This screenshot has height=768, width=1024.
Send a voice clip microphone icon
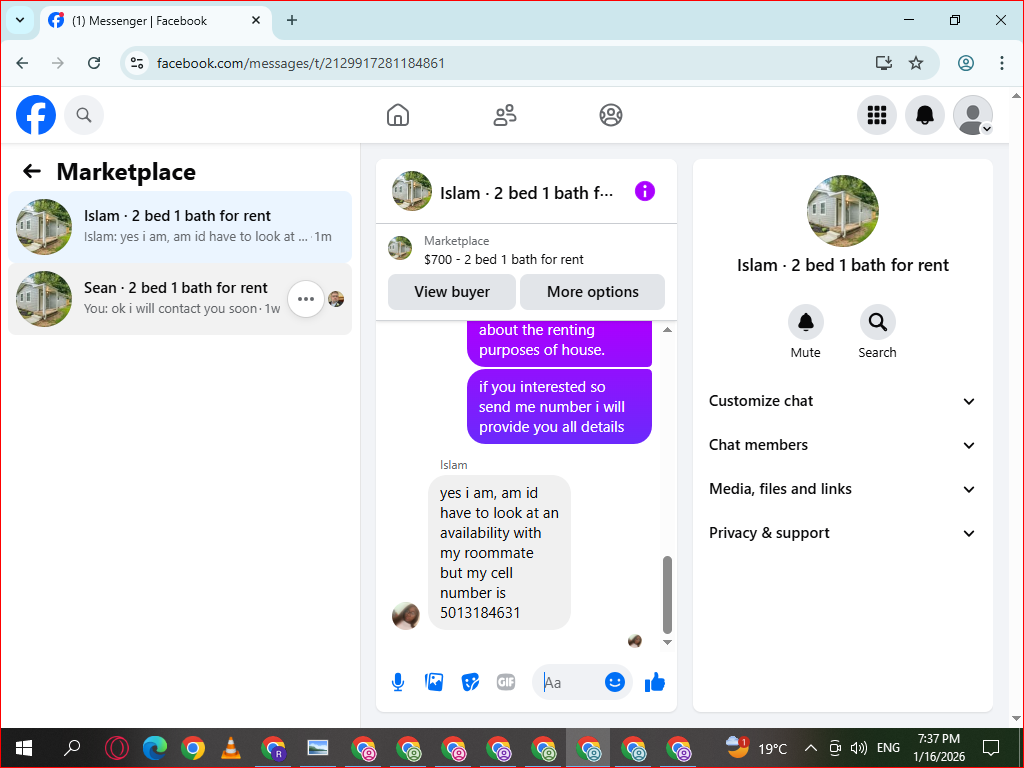tap(398, 682)
